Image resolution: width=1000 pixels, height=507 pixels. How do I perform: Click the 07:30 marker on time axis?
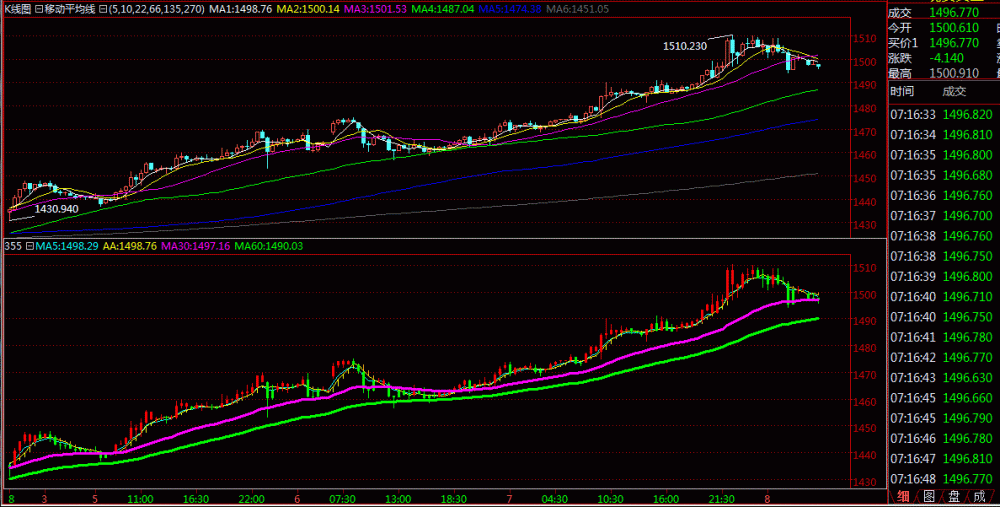click(342, 498)
